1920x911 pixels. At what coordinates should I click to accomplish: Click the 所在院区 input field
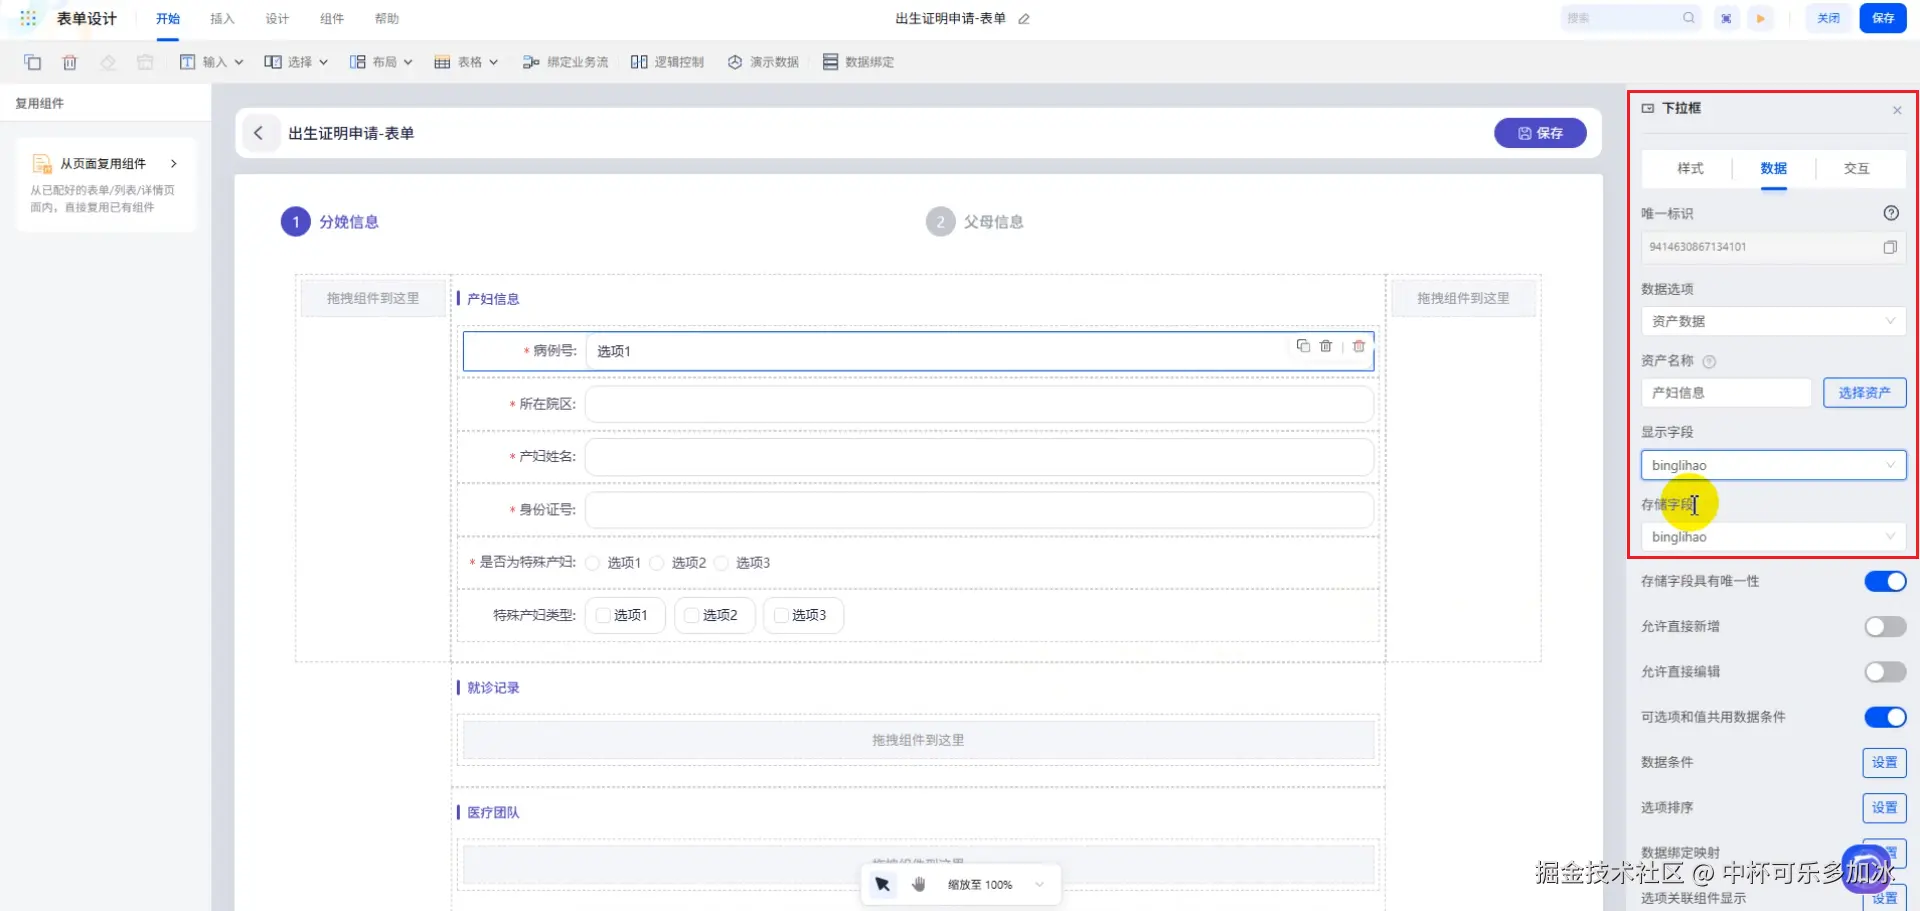click(x=979, y=404)
